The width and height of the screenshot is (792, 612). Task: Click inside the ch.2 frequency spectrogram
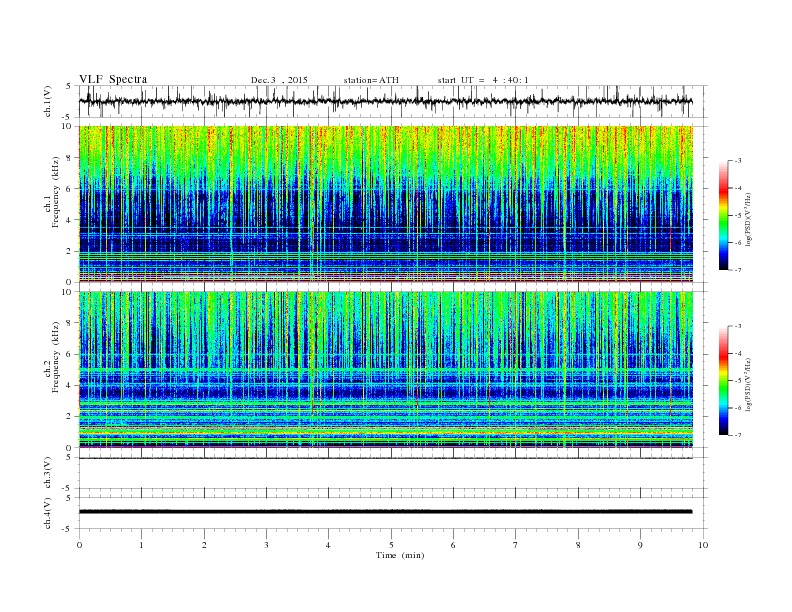click(386, 369)
